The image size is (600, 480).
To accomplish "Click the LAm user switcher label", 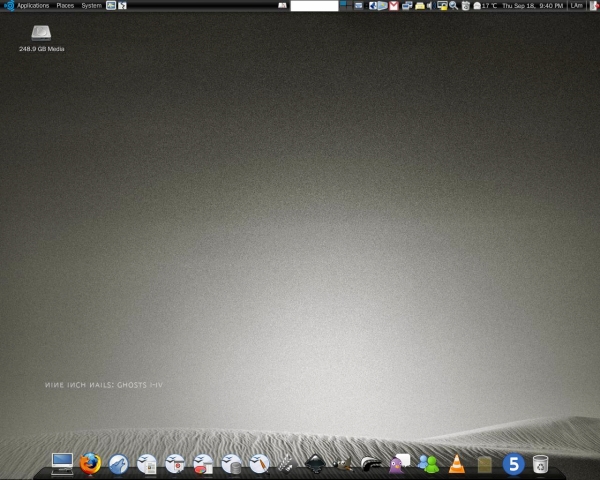I will click(576, 6).
